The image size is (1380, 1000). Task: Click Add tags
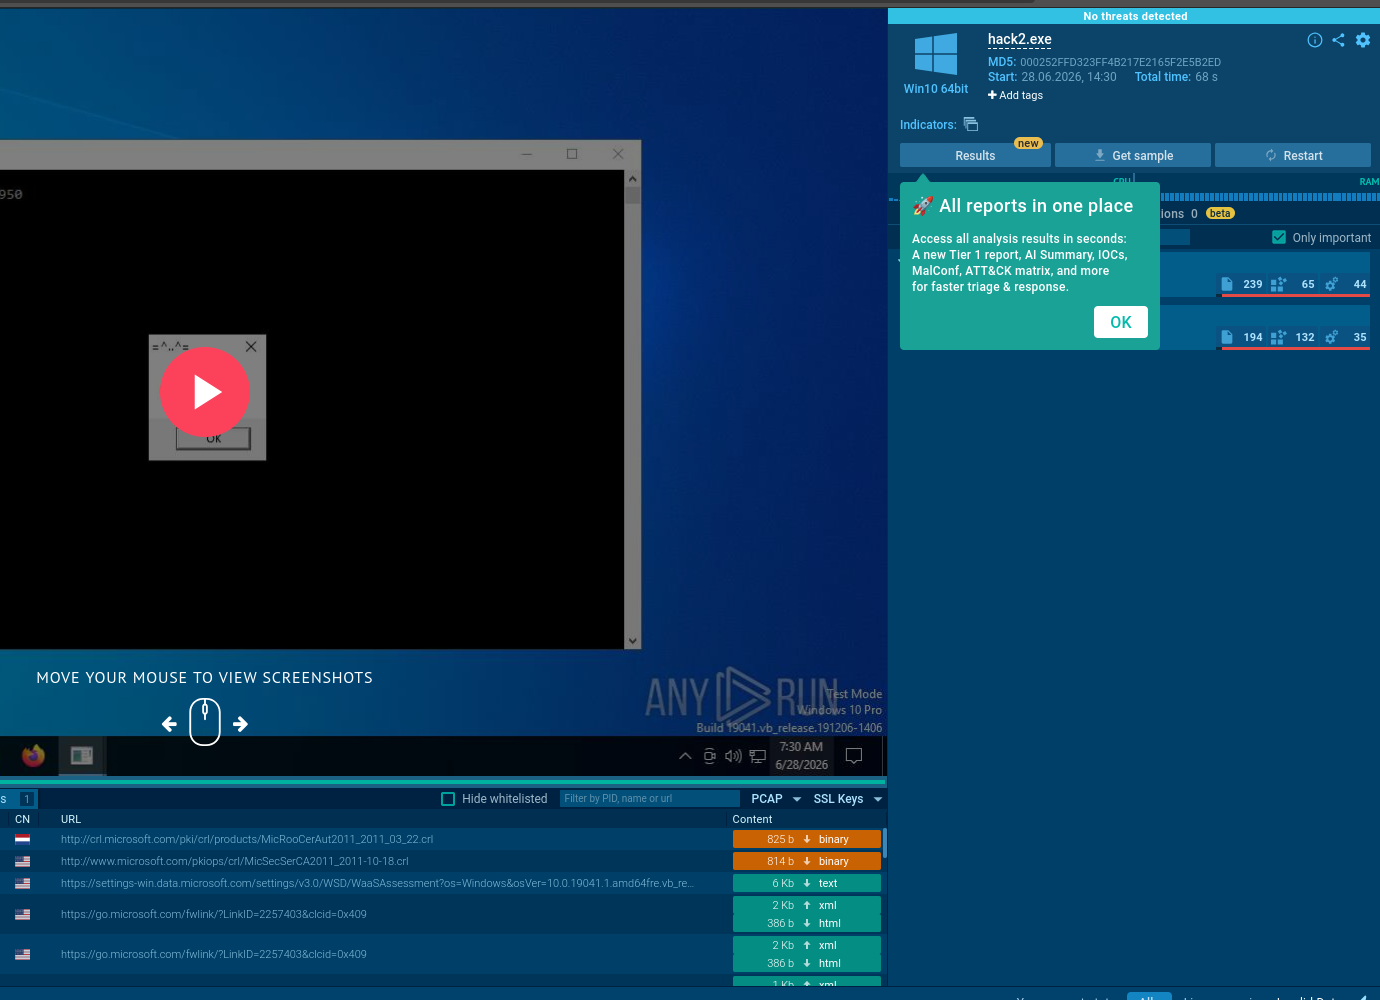point(1015,95)
